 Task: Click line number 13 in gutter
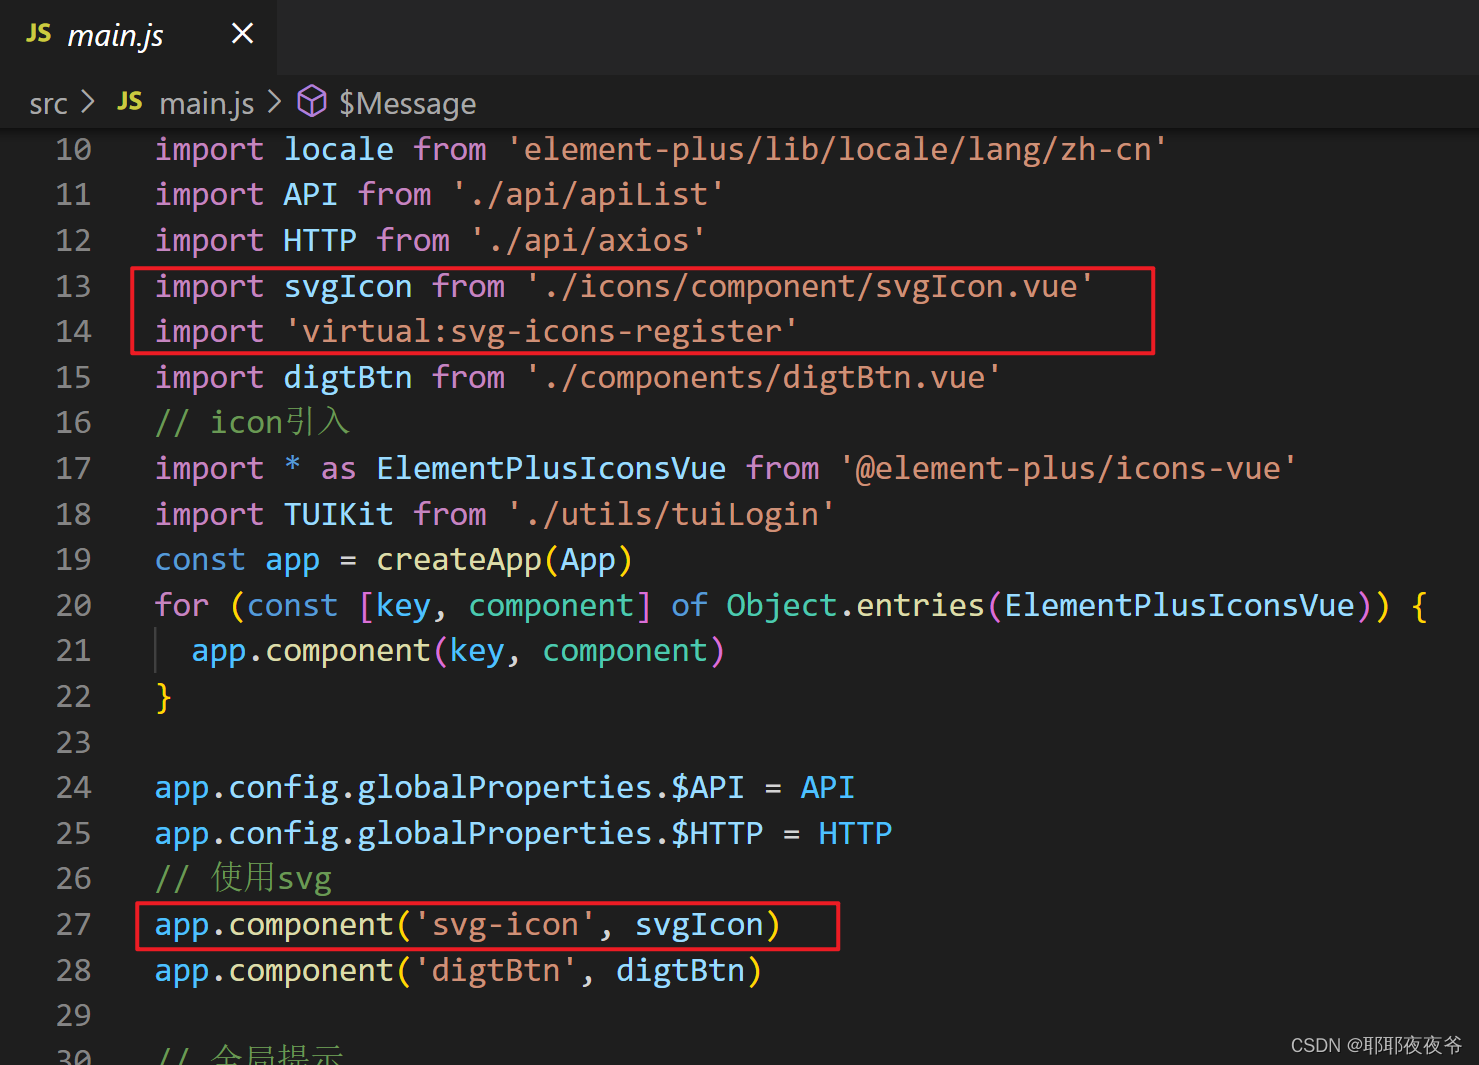click(x=73, y=287)
